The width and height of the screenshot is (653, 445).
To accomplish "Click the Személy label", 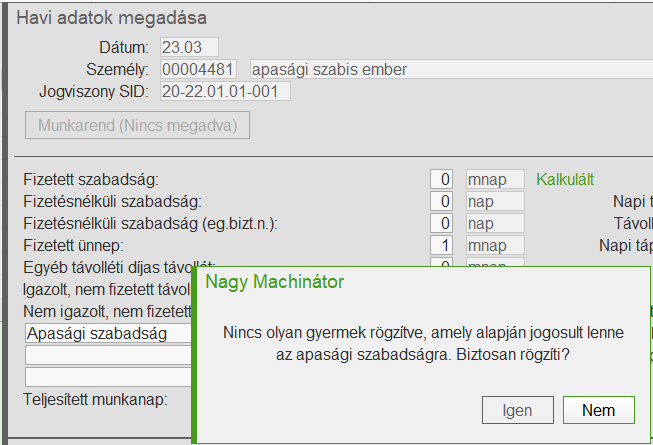I will [117, 69].
